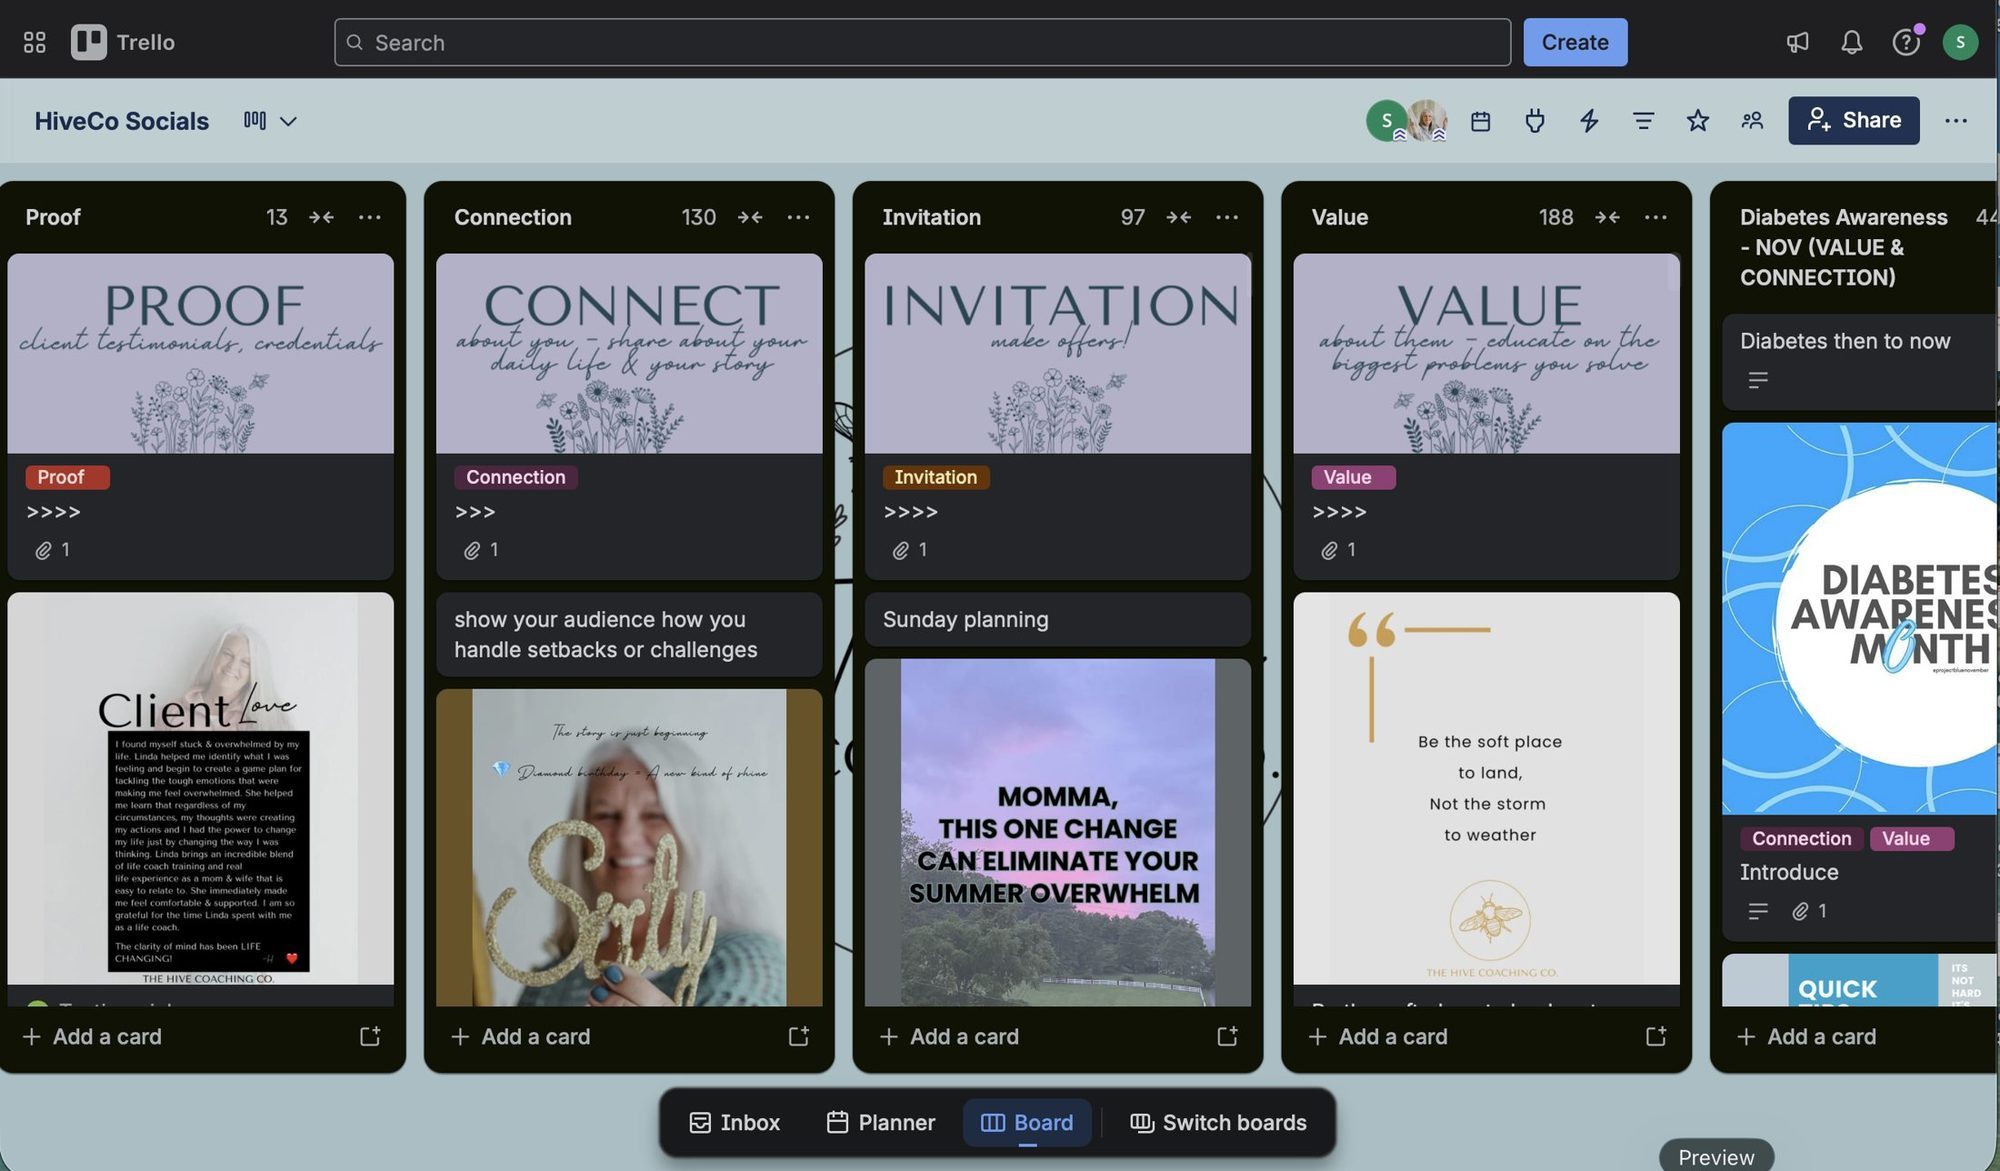This screenshot has height=1171, width=2000.
Task: Open the automation lightning bolt icon
Action: tap(1588, 121)
